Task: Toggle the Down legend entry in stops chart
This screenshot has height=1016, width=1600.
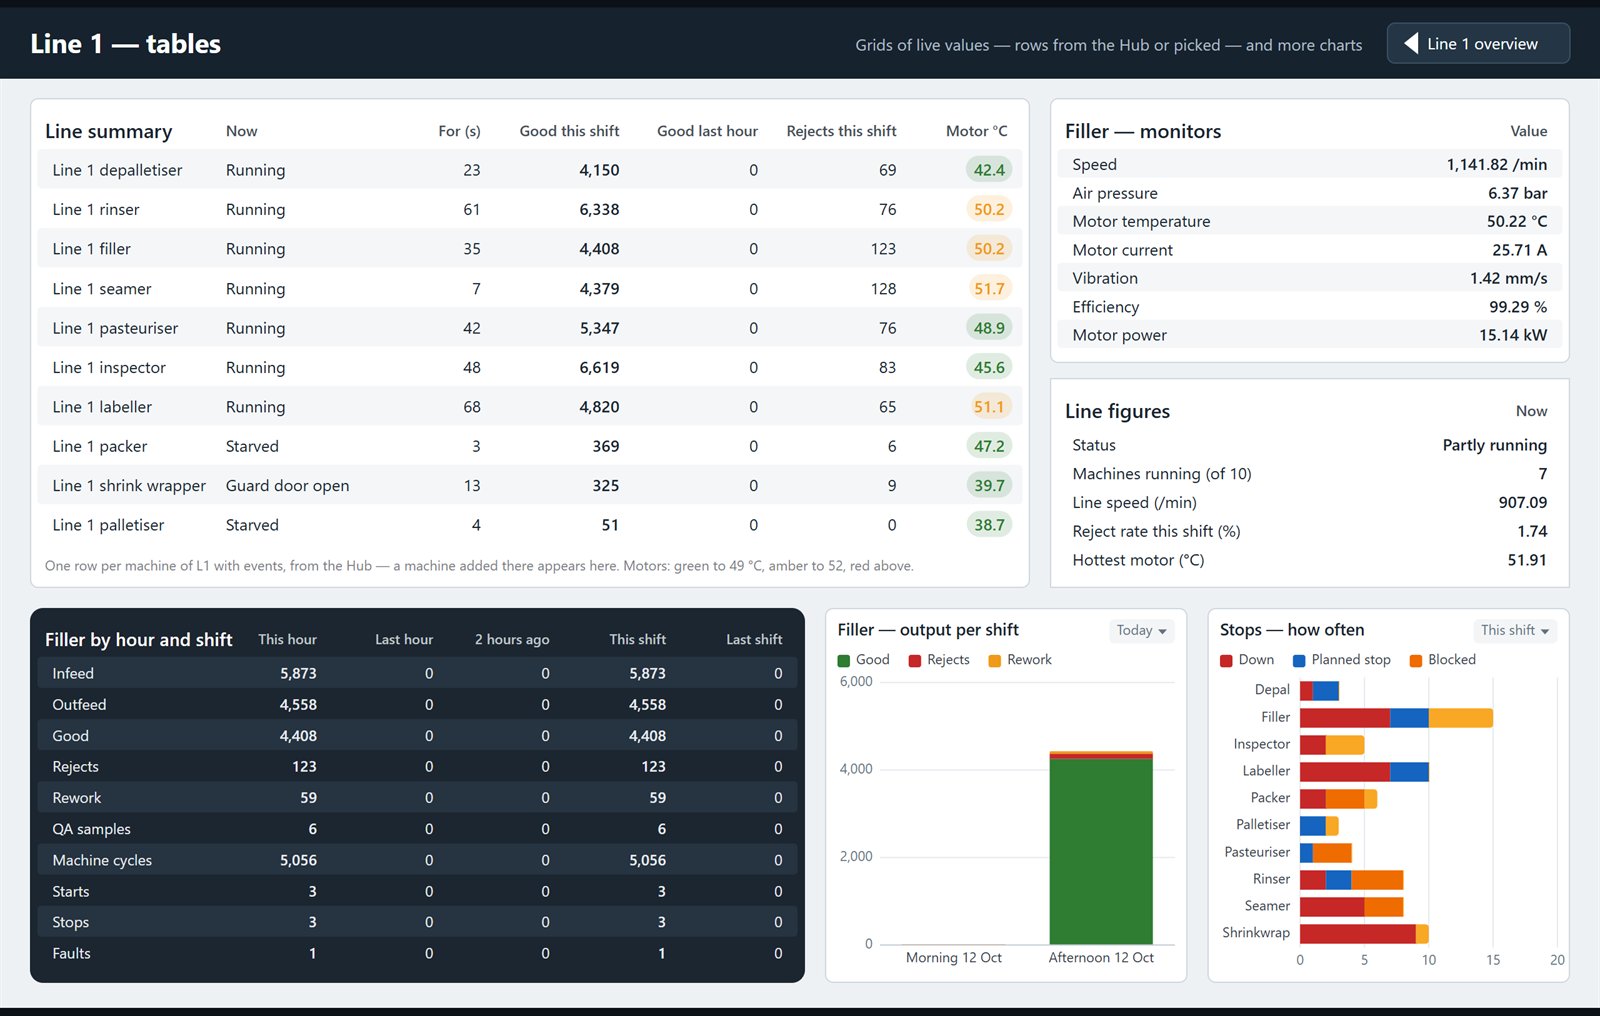Action: (x=1247, y=660)
